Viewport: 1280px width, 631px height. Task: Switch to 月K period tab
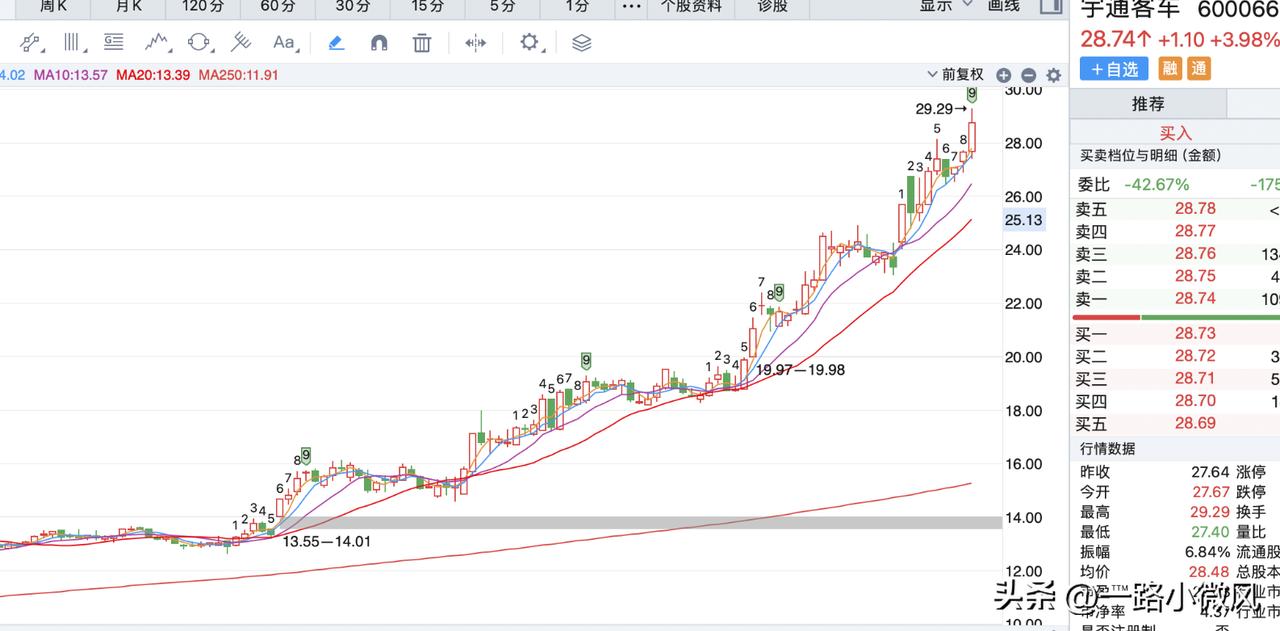coord(128,6)
